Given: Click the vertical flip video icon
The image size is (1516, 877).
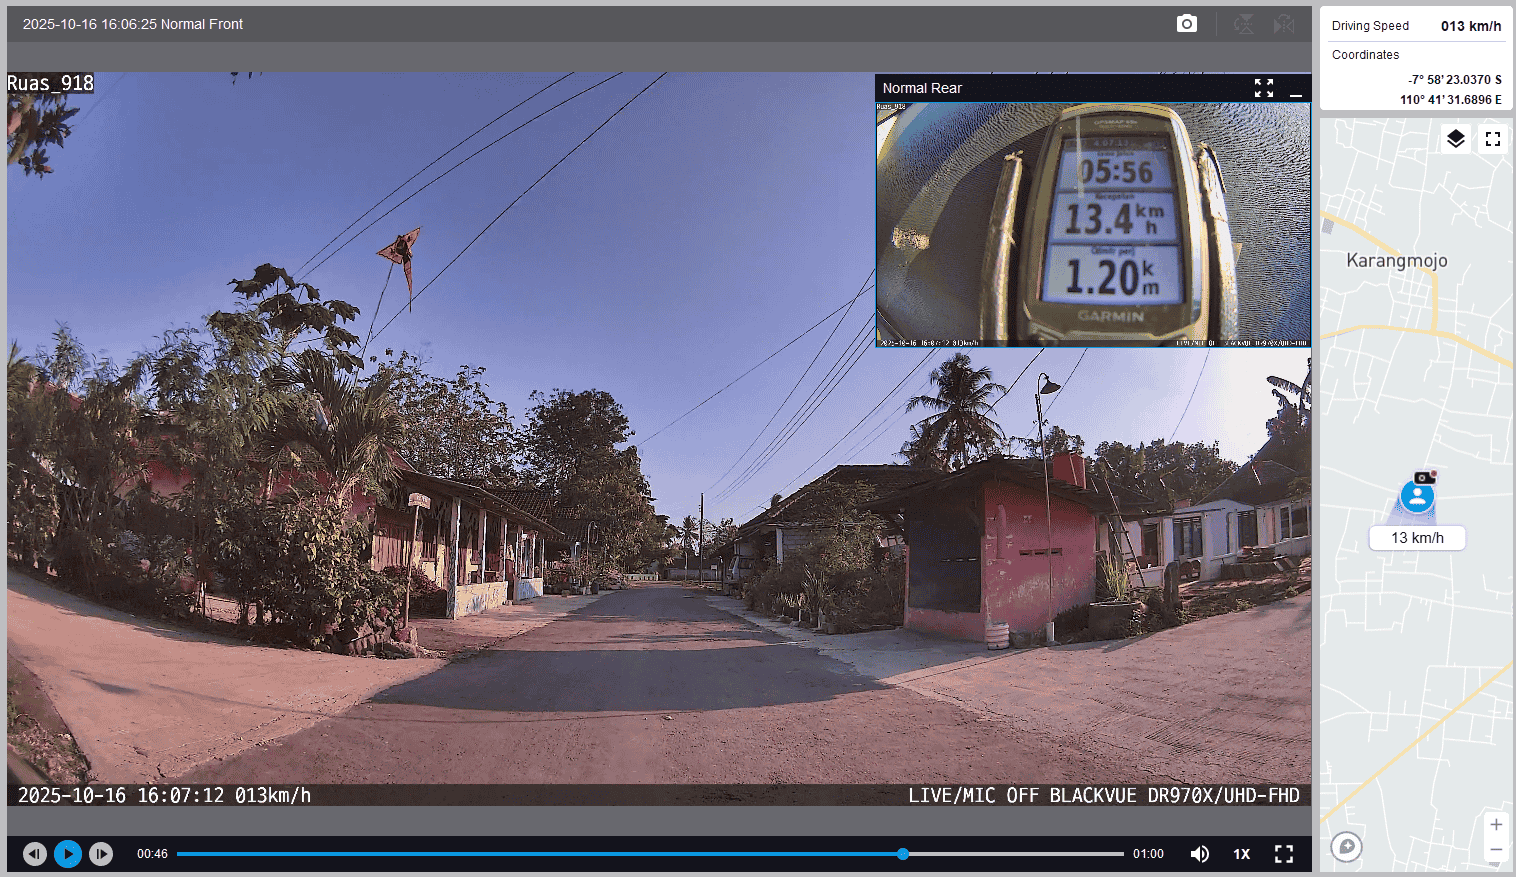Looking at the screenshot, I should (1244, 24).
